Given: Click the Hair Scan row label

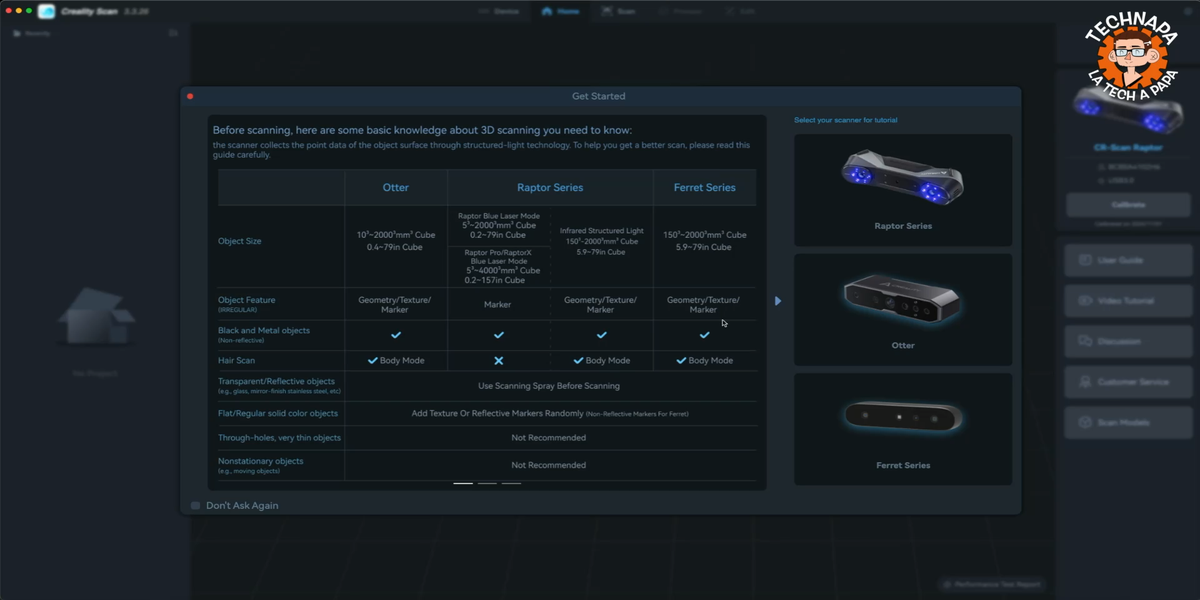Looking at the screenshot, I should point(236,360).
